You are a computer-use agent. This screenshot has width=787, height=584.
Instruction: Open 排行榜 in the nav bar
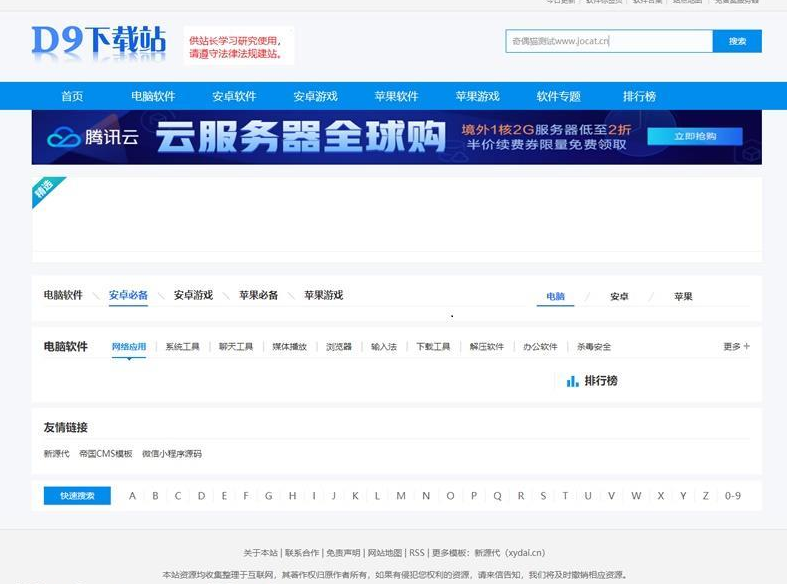(x=639, y=96)
